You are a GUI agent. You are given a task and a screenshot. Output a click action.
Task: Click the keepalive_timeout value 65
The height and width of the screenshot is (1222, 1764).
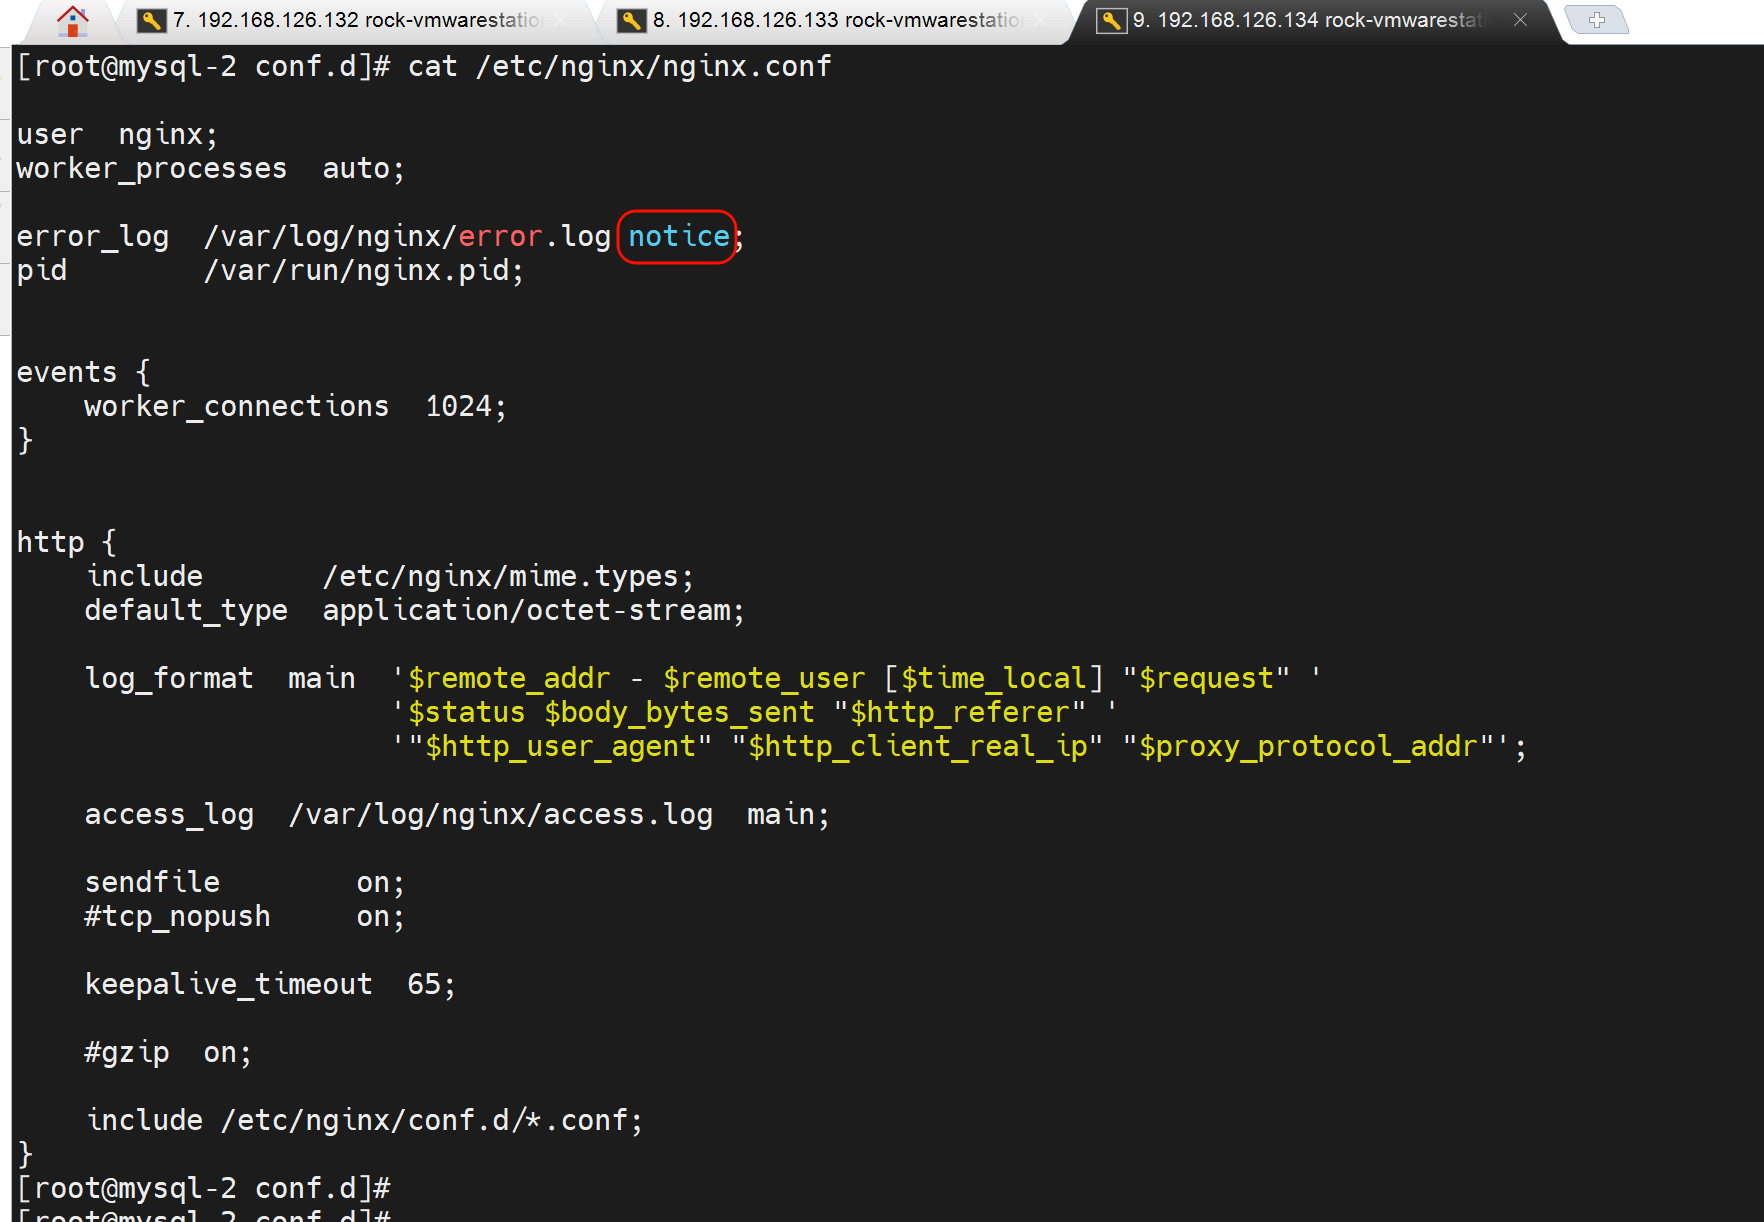pyautogui.click(x=424, y=985)
